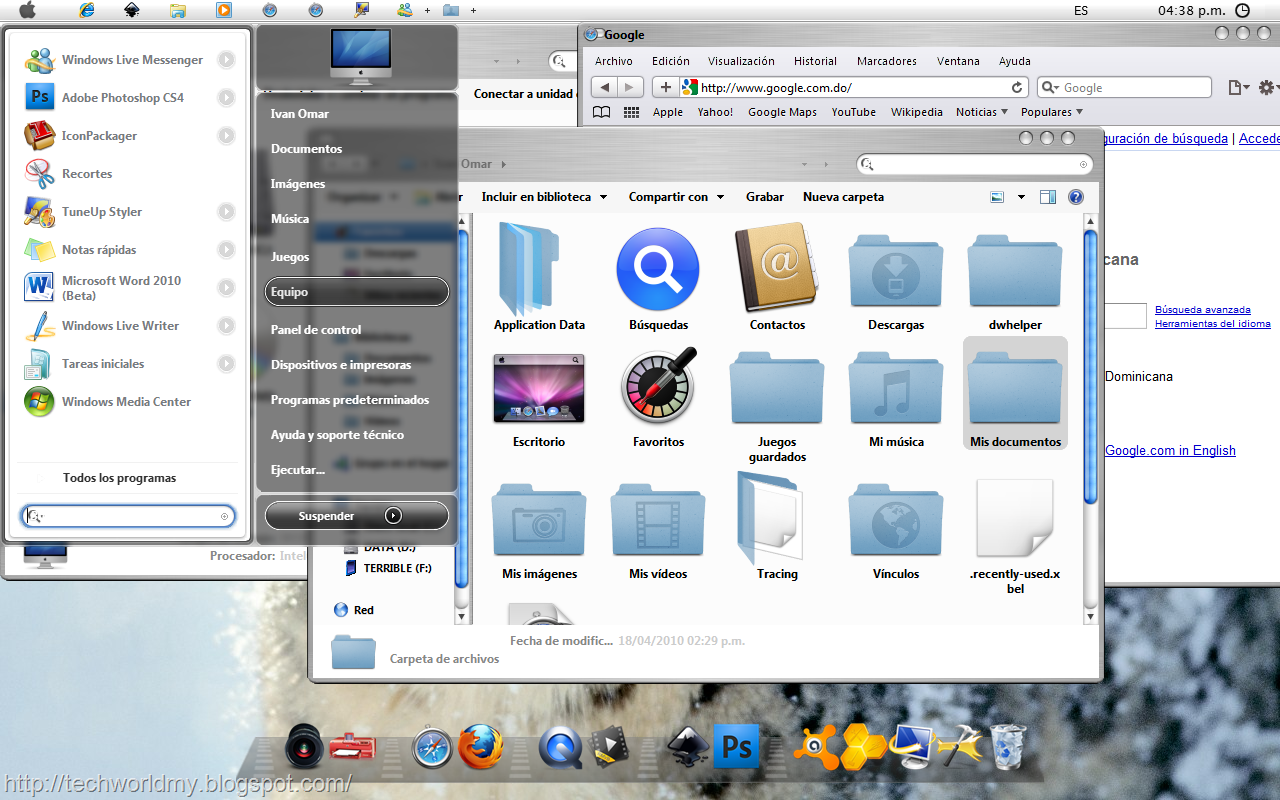Open Safari Top Sites grid icon

pyautogui.click(x=631, y=112)
